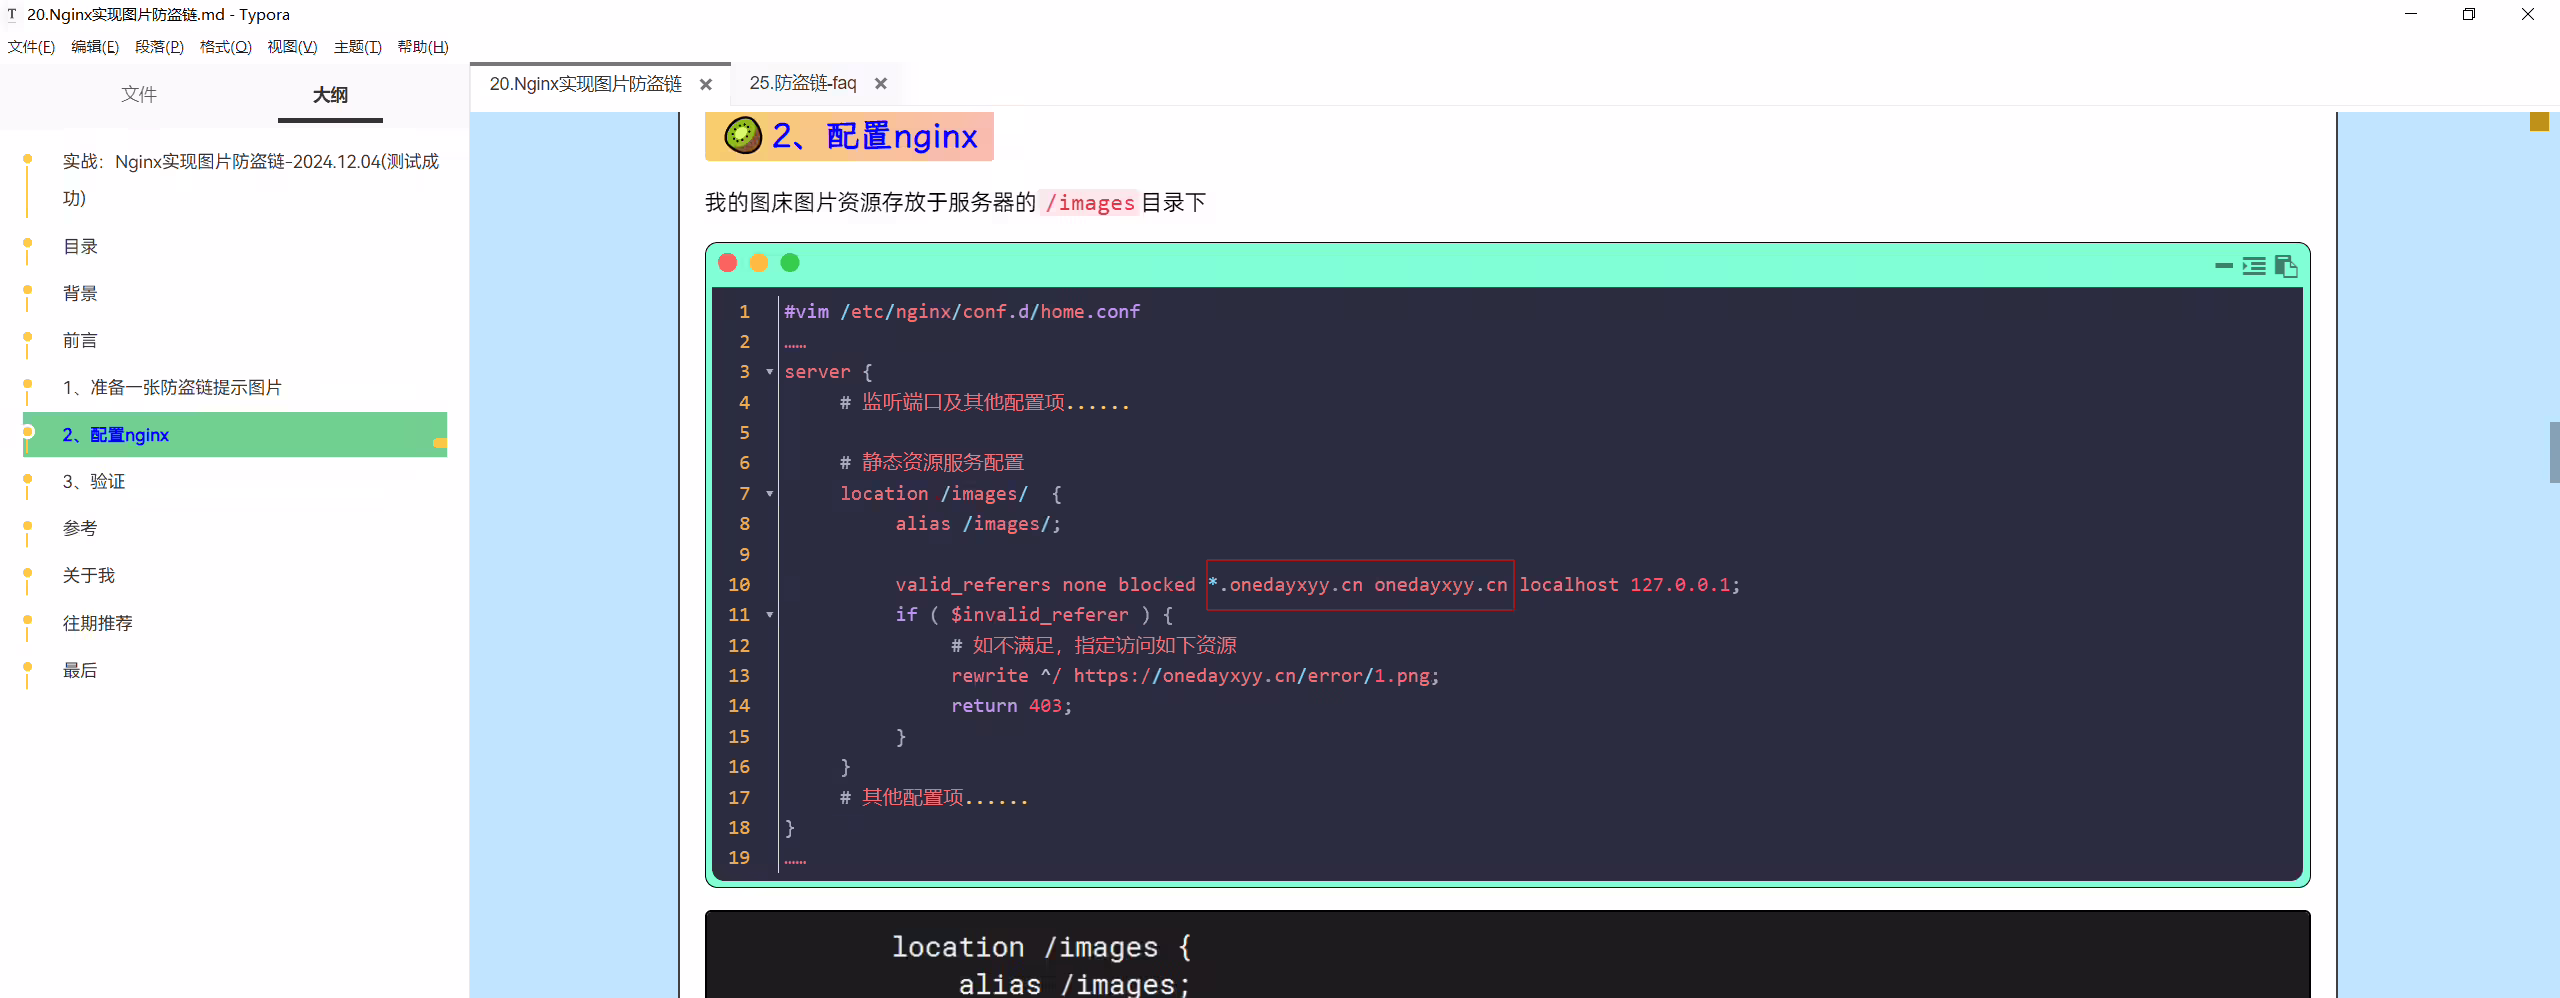Collapse the code block with minus icon
The image size is (2560, 998).
(x=2224, y=266)
